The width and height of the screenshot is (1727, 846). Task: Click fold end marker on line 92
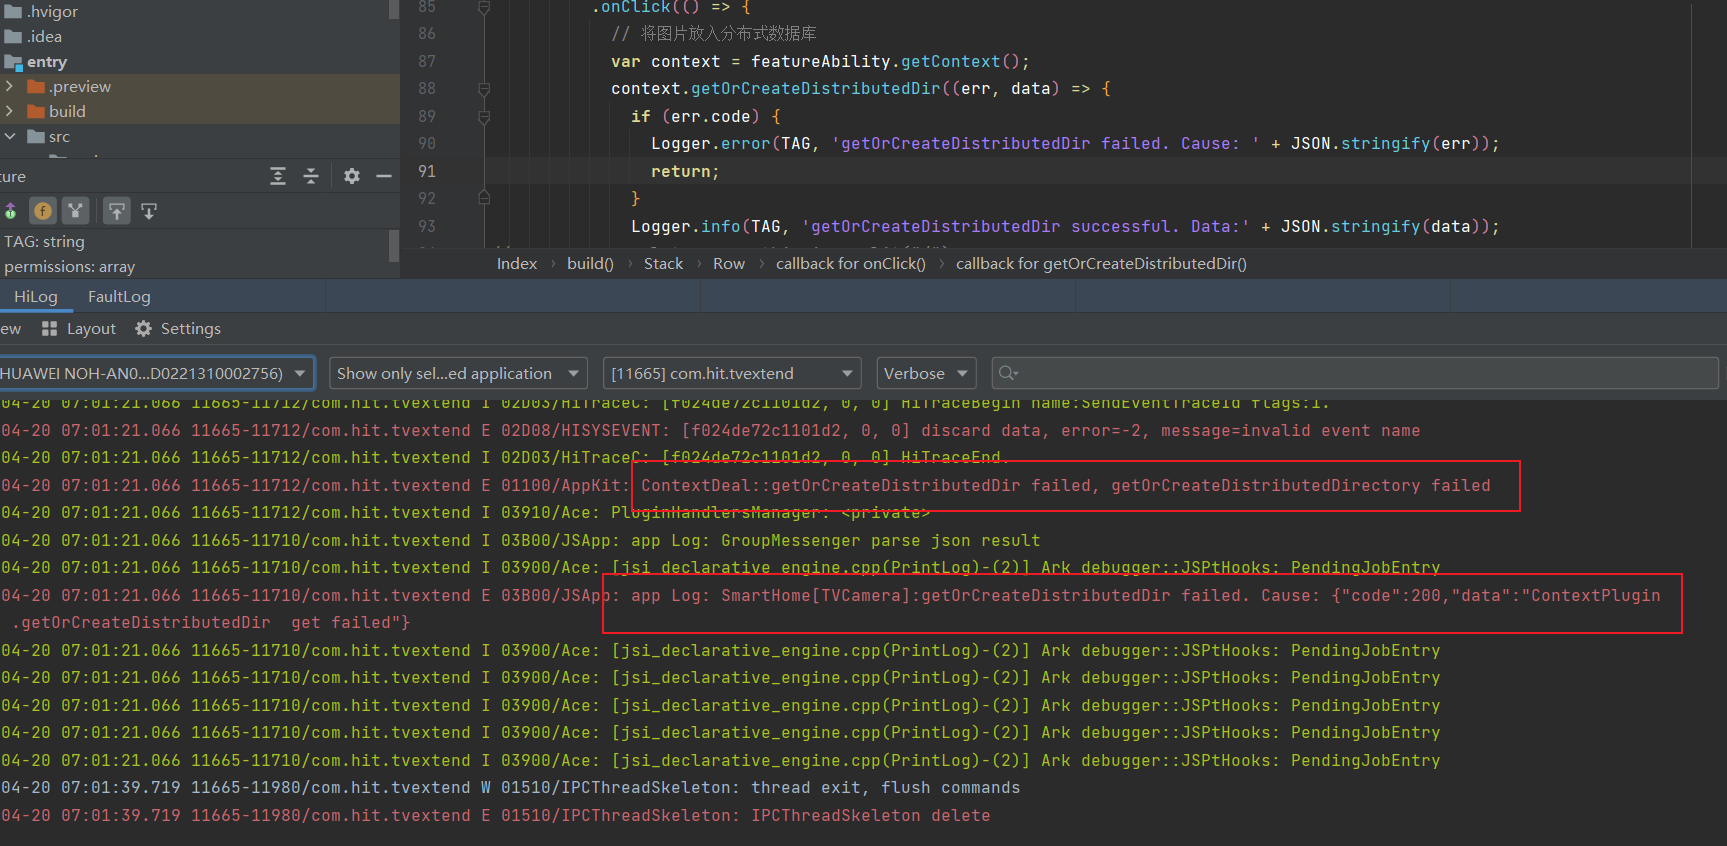click(x=484, y=198)
